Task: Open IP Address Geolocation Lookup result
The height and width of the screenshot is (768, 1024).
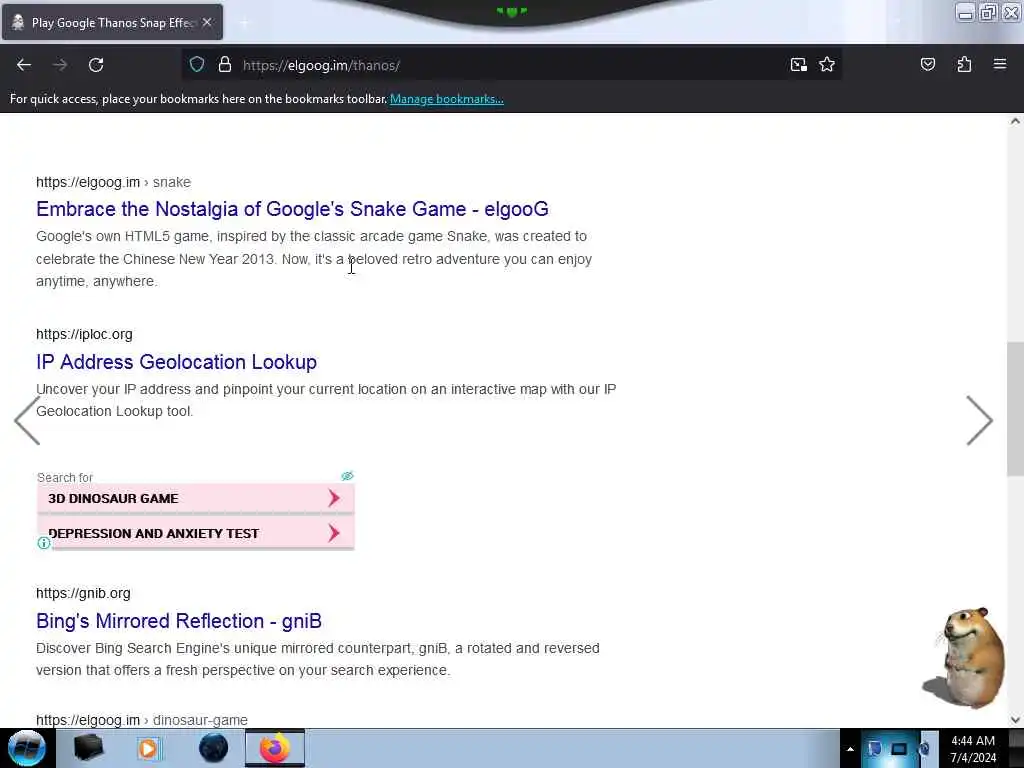Action: pos(176,362)
